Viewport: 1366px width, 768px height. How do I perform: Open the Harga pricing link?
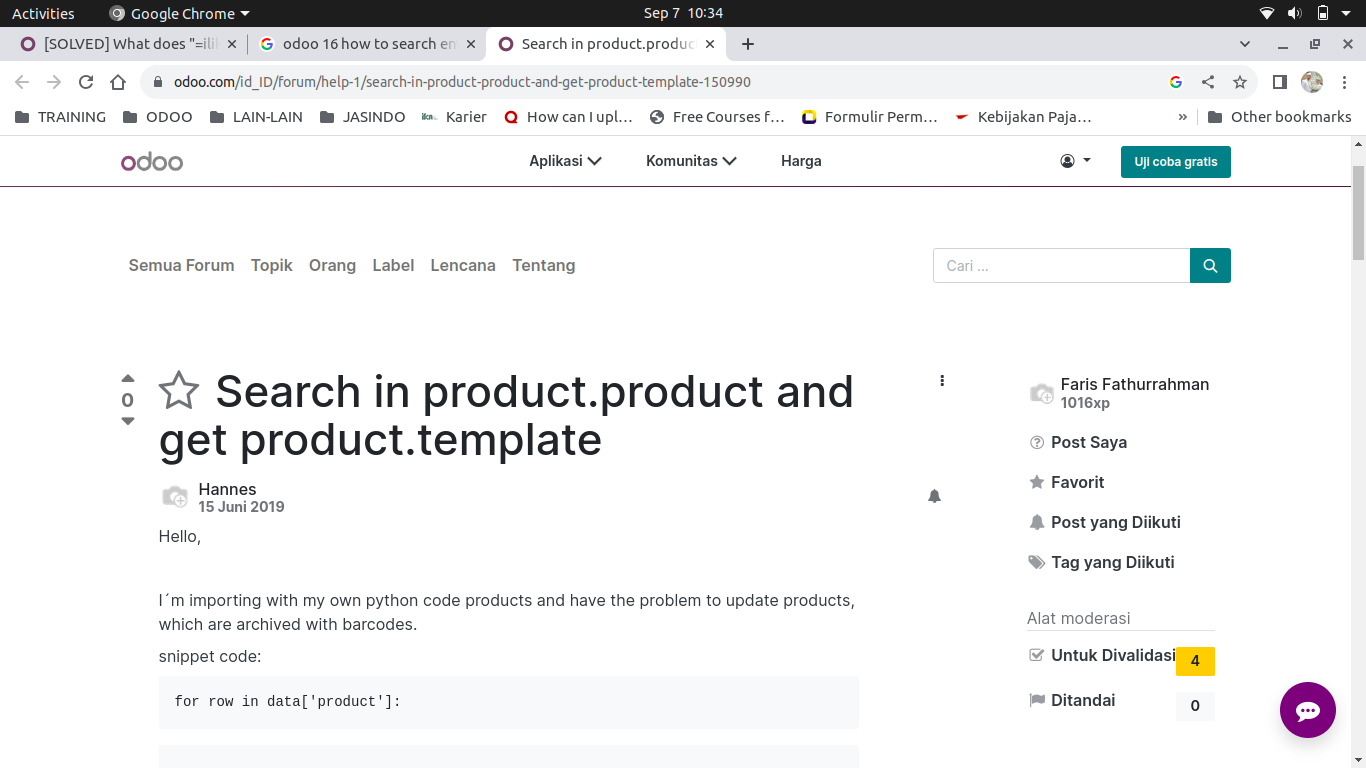click(x=801, y=161)
